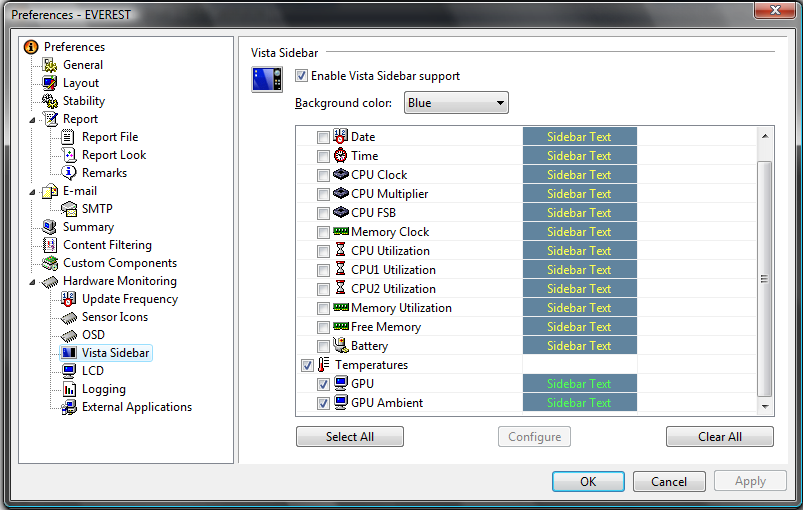Viewport: 803px width, 510px height.
Task: Click the Select All button
Action: click(350, 437)
